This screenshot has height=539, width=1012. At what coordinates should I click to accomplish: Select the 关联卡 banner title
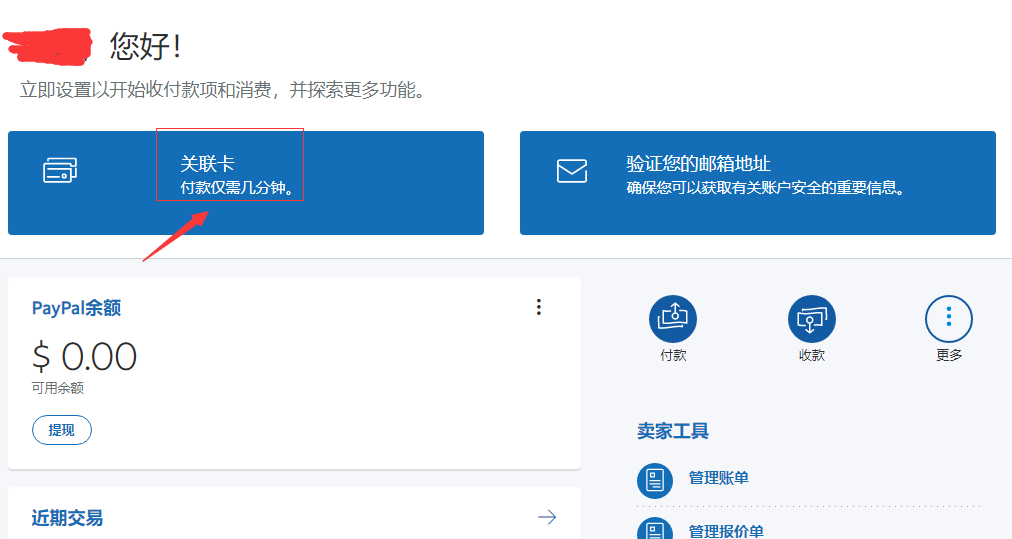point(207,164)
